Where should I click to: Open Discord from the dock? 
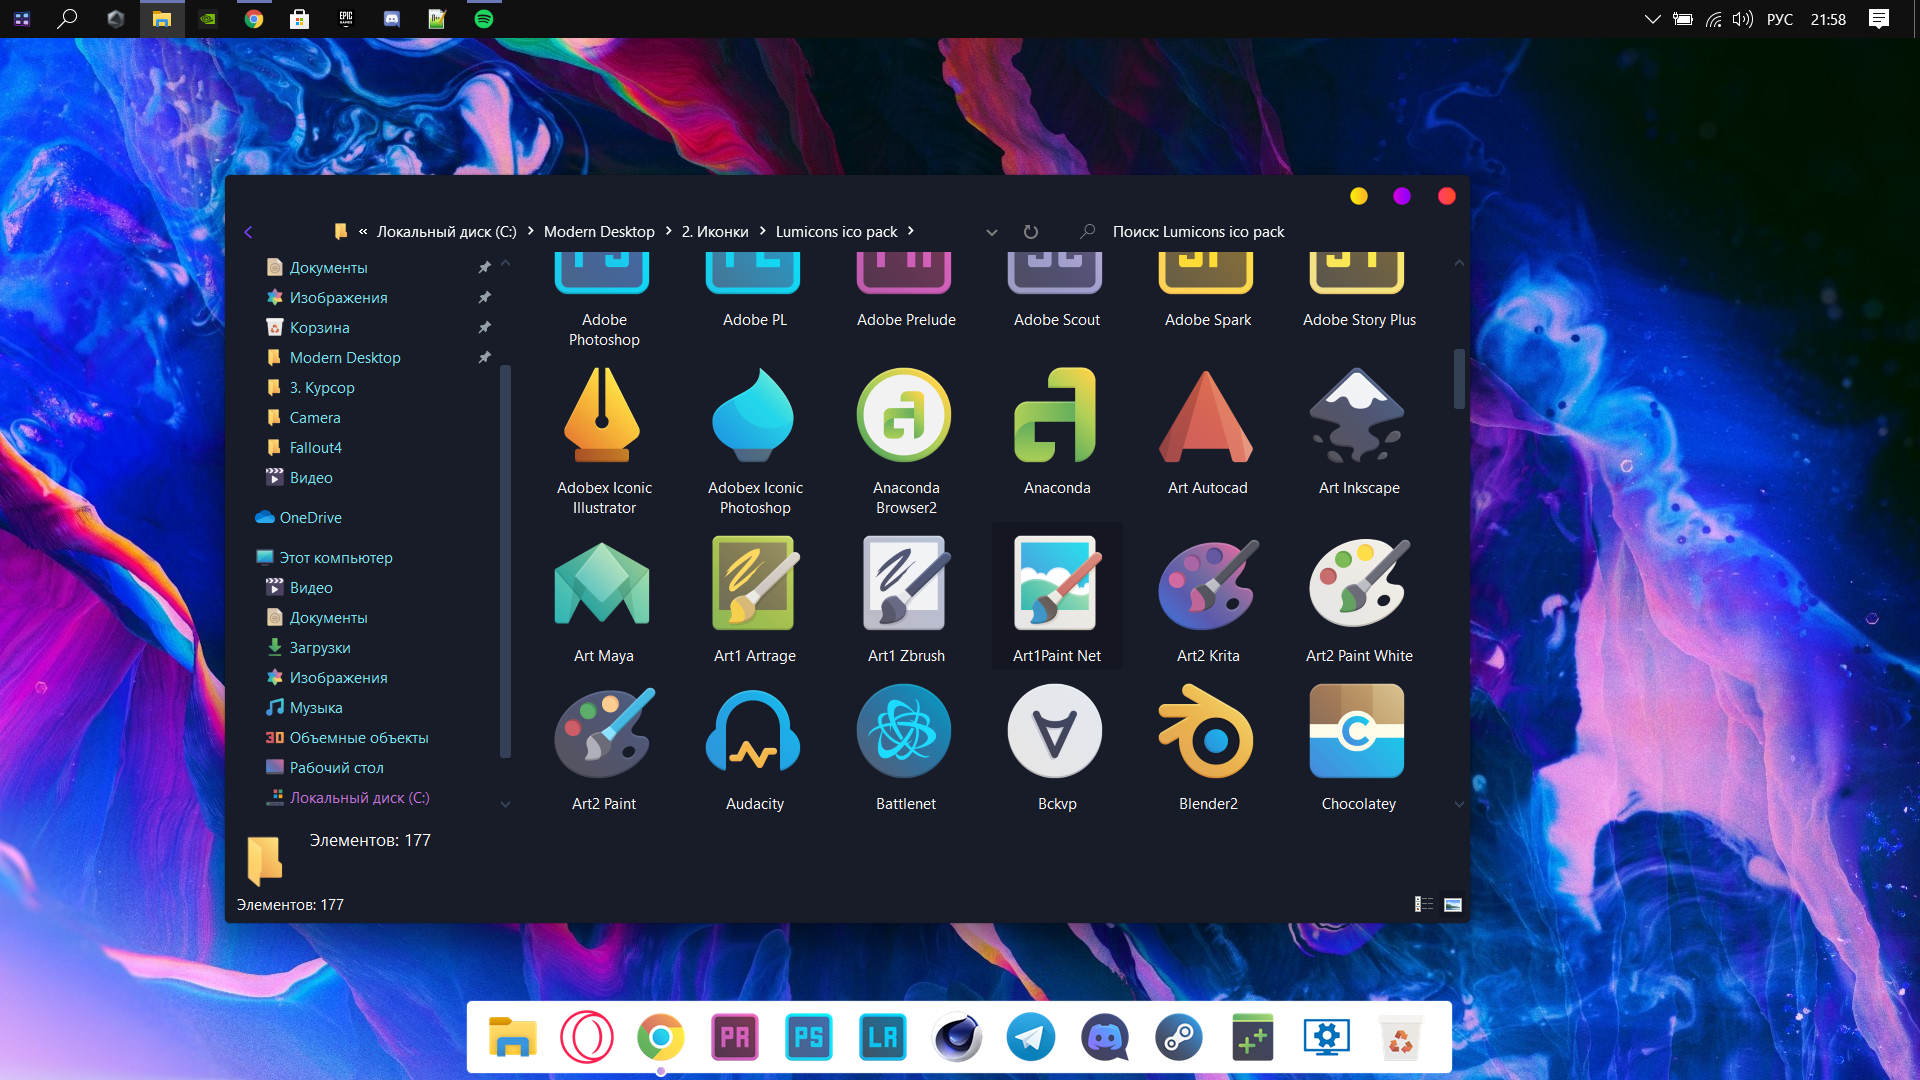click(1105, 1037)
